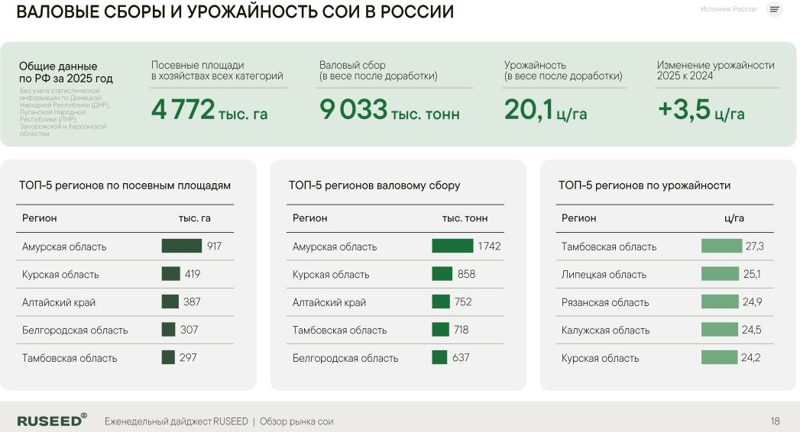Viewport: 800px width, 432px height.
Task: Click the 24,5 value for Калужская область
Action: 752,330
